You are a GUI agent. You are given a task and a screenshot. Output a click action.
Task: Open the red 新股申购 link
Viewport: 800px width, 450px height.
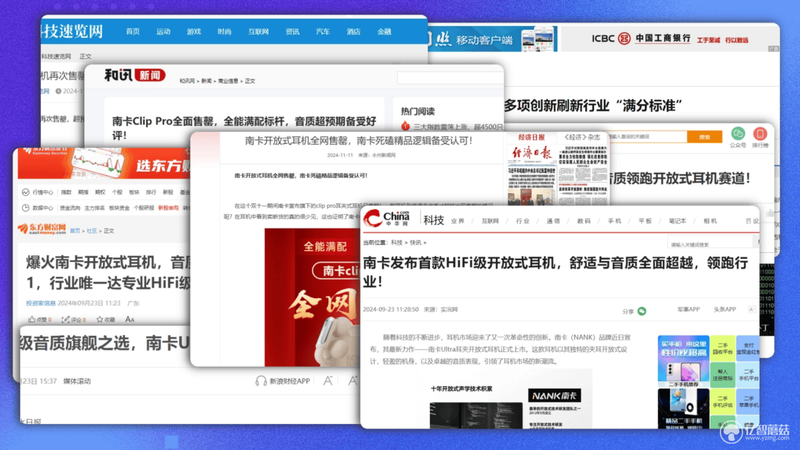coord(168,208)
